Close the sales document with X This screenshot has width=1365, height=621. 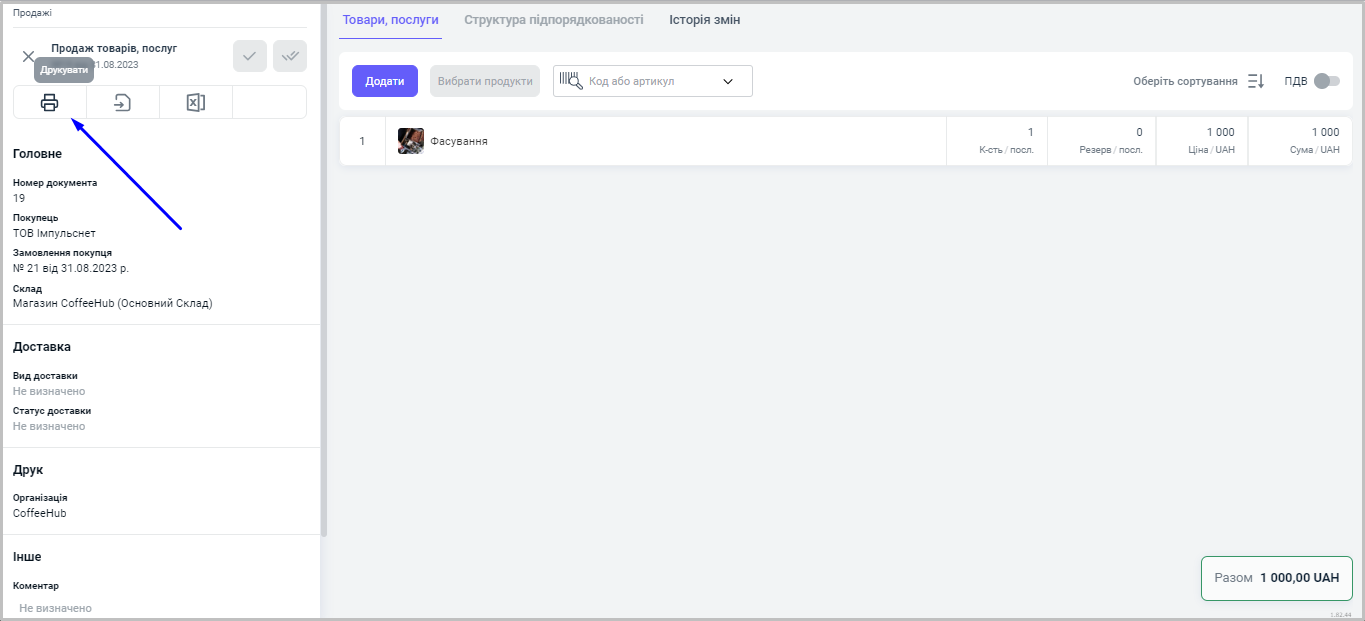[28, 56]
